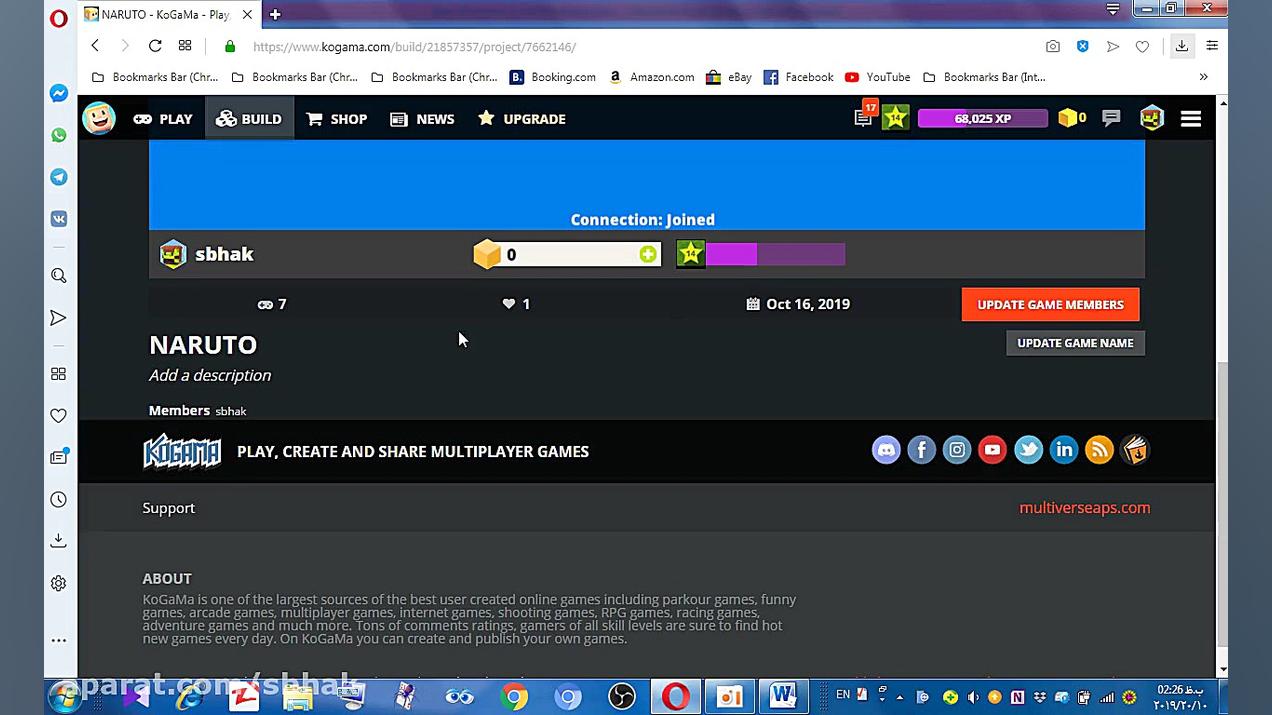Open VK in the Opera sidebar
The height and width of the screenshot is (715, 1272).
(x=59, y=219)
